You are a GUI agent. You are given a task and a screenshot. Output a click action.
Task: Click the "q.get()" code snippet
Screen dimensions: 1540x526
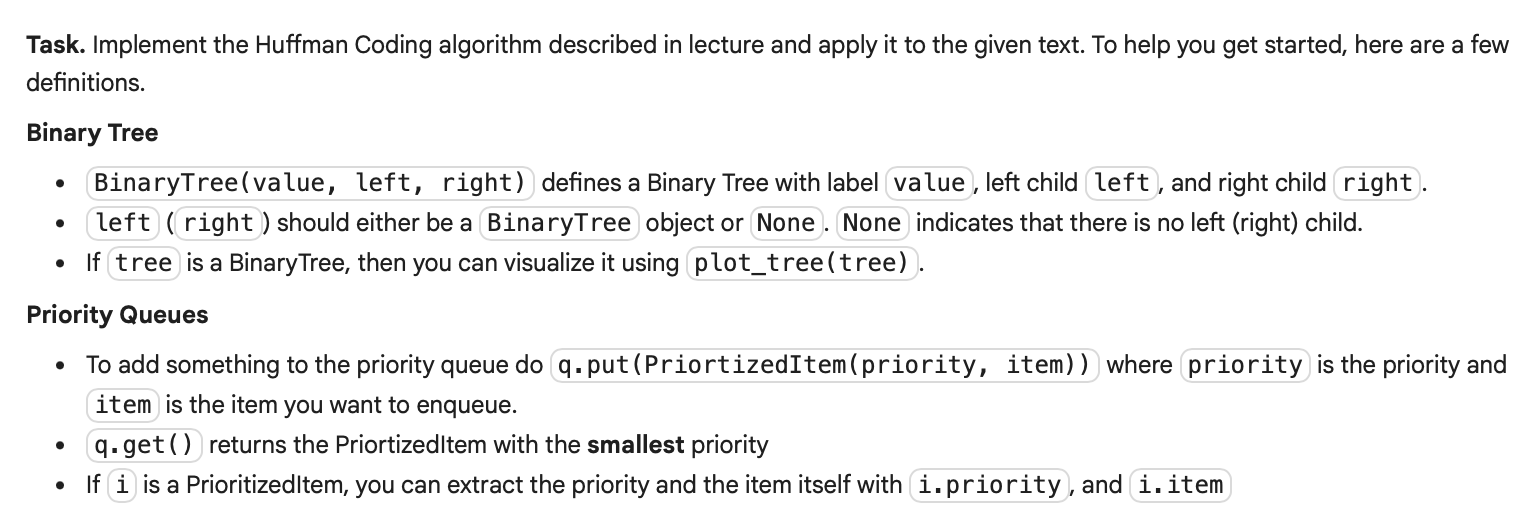click(x=145, y=444)
